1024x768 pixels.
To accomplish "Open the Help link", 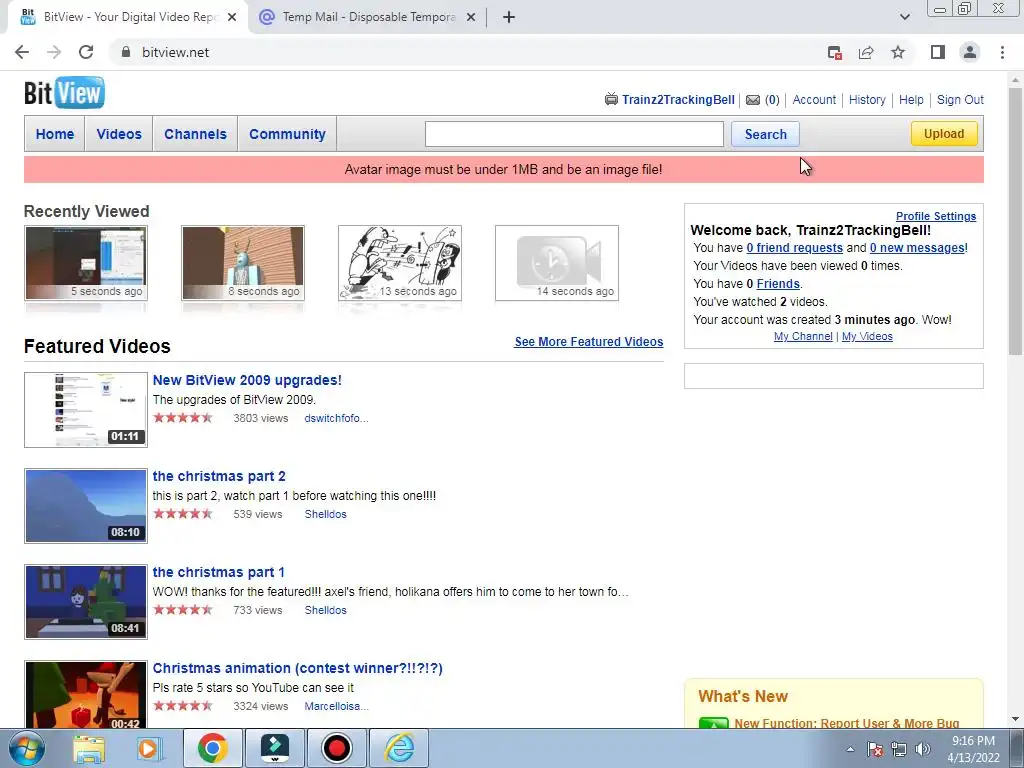I will (911, 99).
